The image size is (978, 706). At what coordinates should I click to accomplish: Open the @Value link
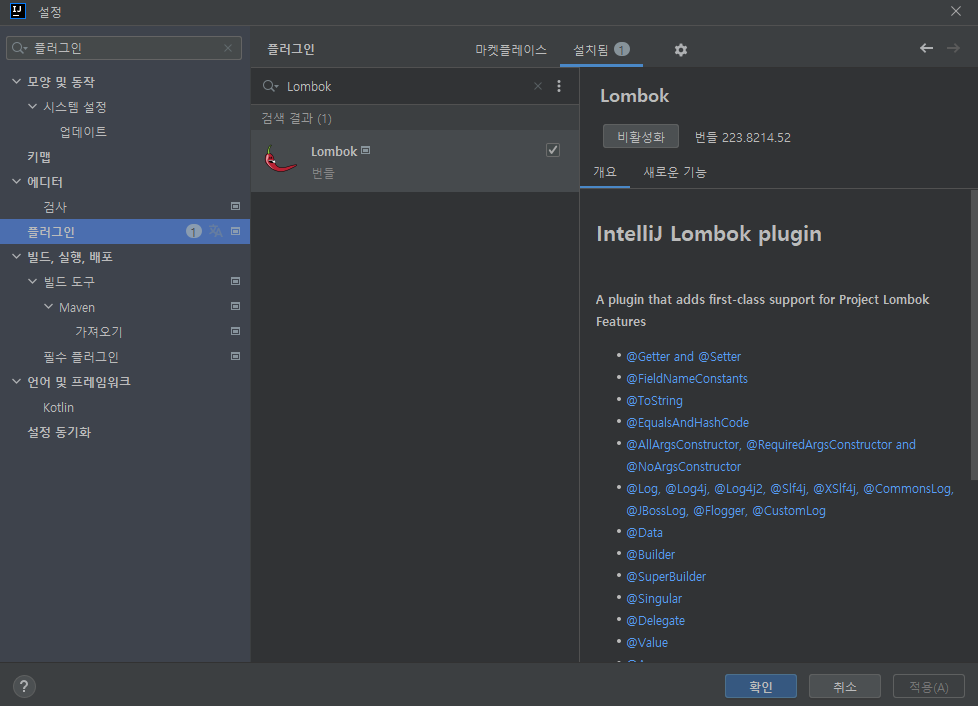point(647,642)
